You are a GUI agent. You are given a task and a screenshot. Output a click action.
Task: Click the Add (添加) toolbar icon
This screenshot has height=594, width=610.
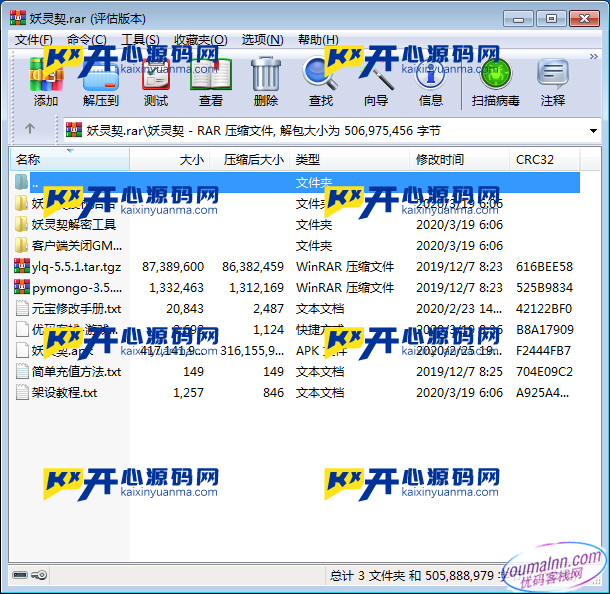(x=46, y=80)
